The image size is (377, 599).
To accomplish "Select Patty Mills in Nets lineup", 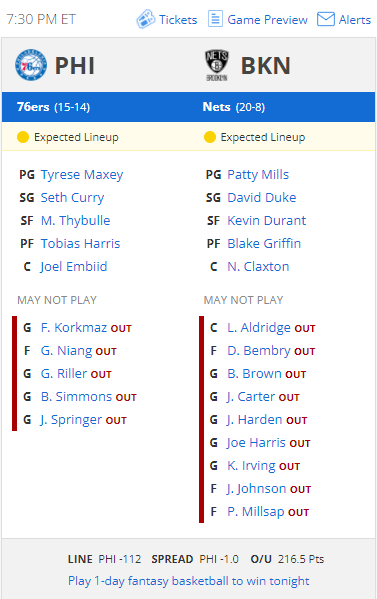I will click(258, 175).
